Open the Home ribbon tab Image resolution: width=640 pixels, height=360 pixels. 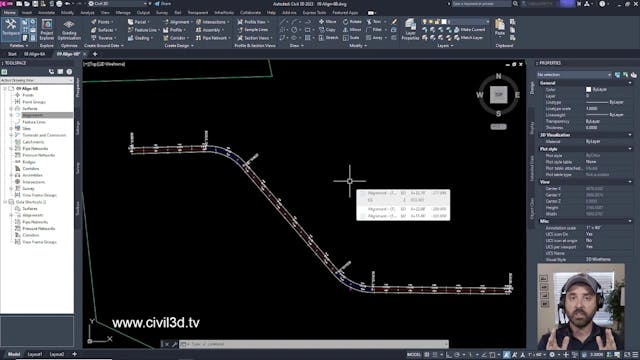point(9,13)
